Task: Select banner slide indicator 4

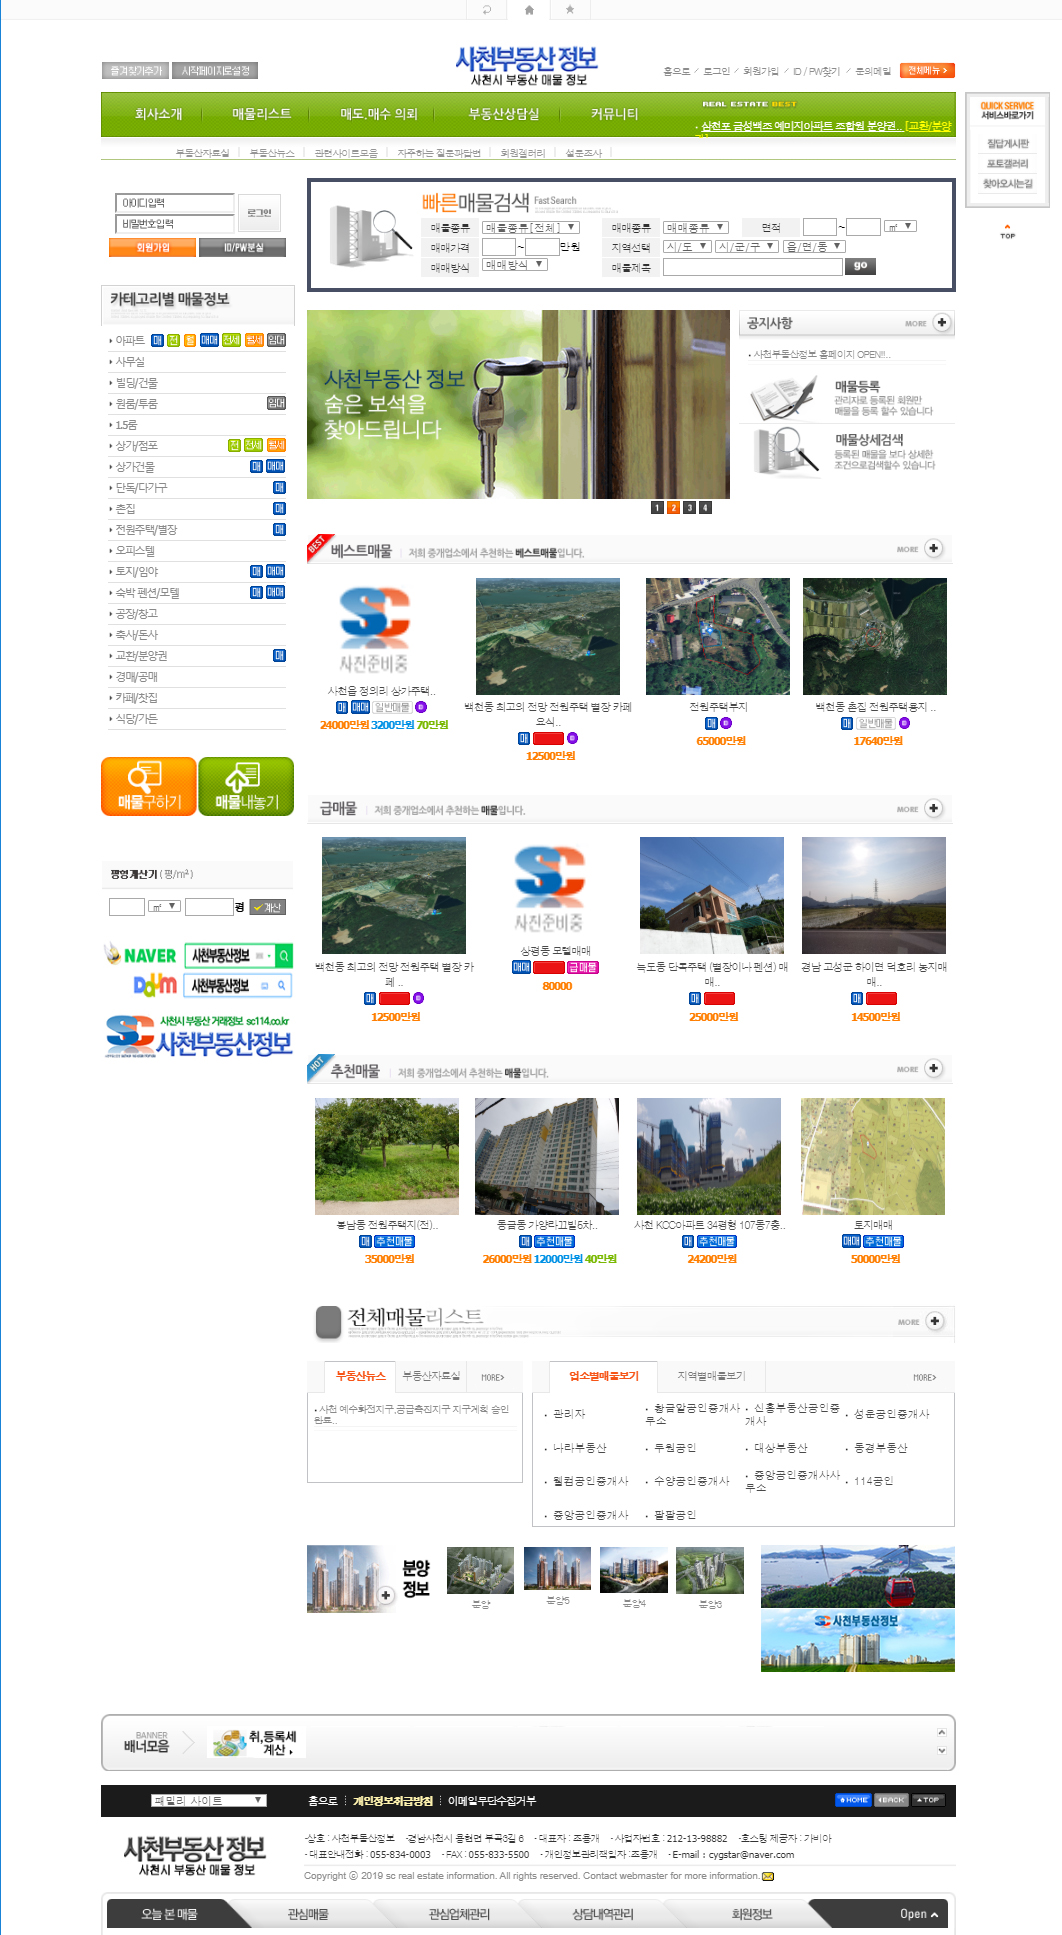Action: (x=705, y=508)
